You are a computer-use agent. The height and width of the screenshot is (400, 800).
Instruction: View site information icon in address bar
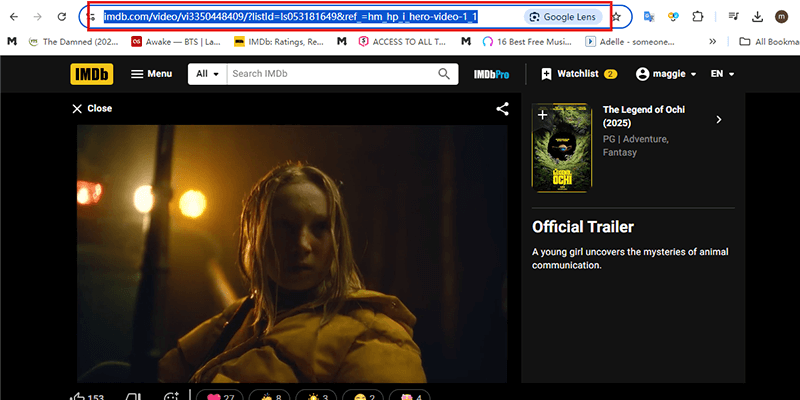[92, 17]
